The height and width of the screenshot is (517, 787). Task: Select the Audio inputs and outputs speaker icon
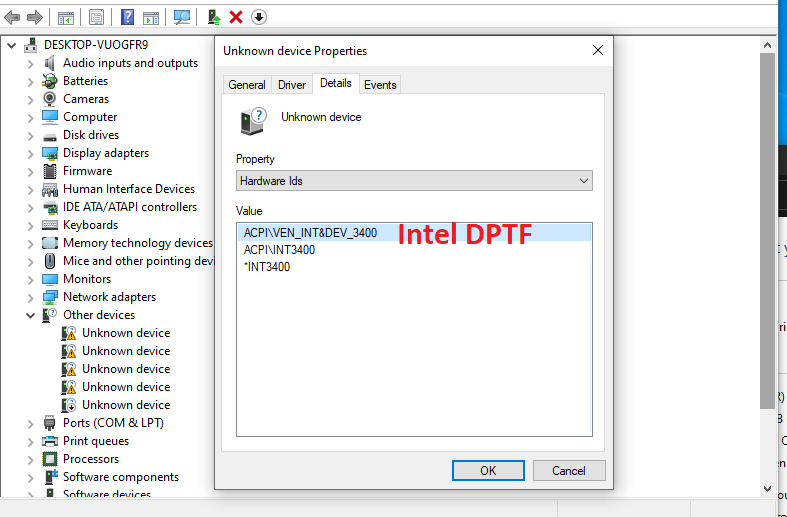50,63
